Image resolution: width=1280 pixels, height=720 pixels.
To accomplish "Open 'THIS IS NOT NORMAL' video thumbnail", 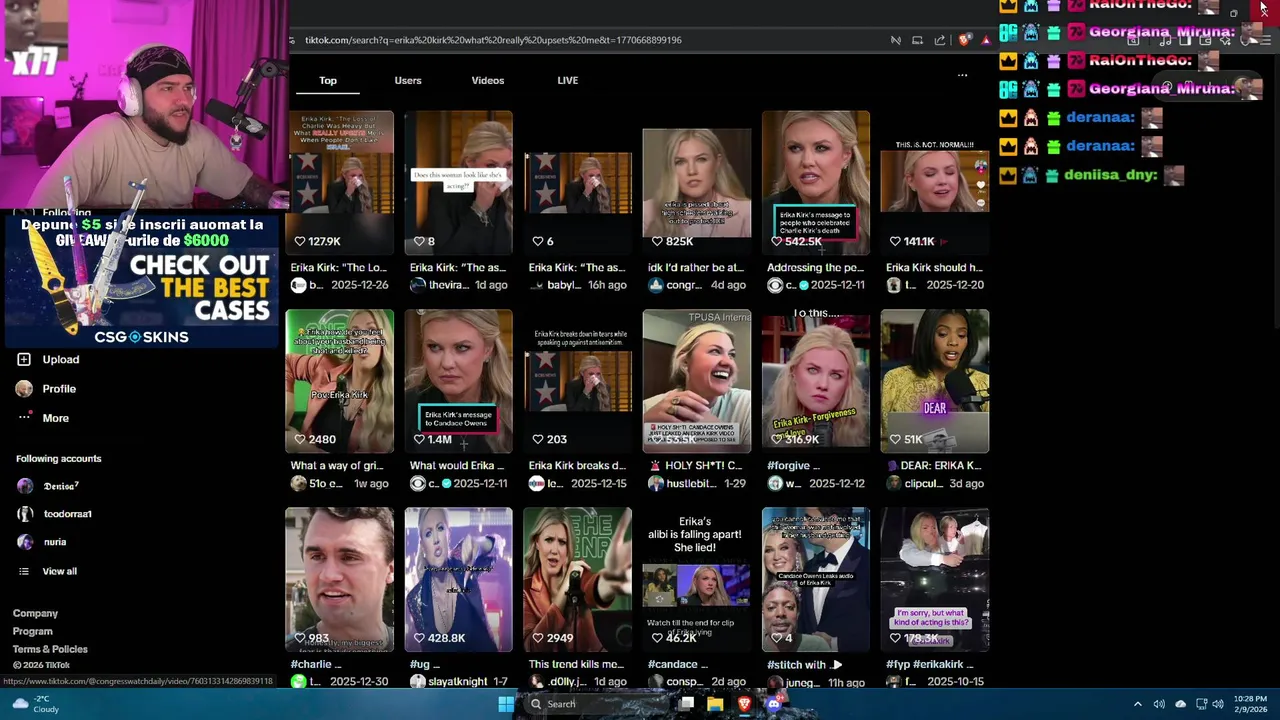I will tap(935, 182).
